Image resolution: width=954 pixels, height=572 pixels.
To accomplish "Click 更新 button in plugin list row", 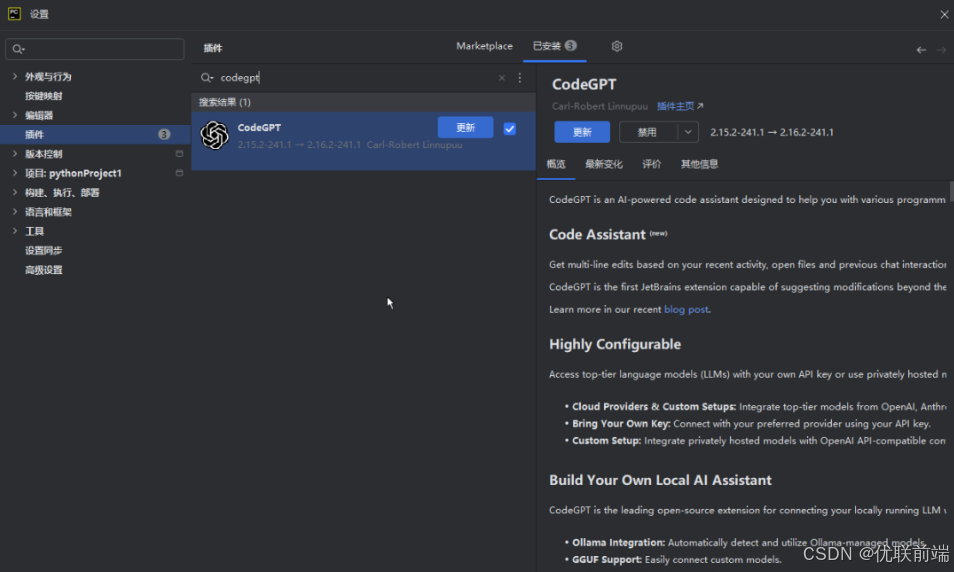I will tap(465, 127).
